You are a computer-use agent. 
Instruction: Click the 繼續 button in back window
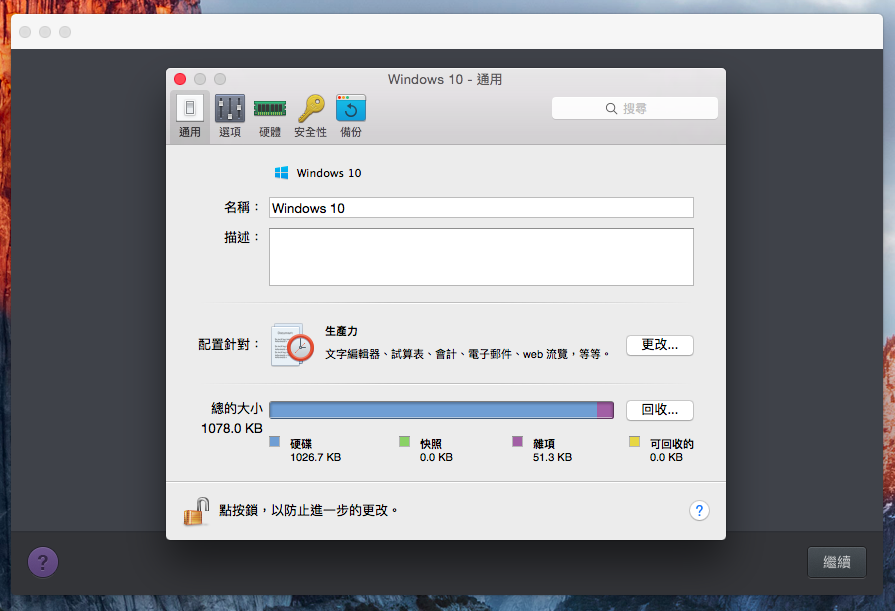837,562
